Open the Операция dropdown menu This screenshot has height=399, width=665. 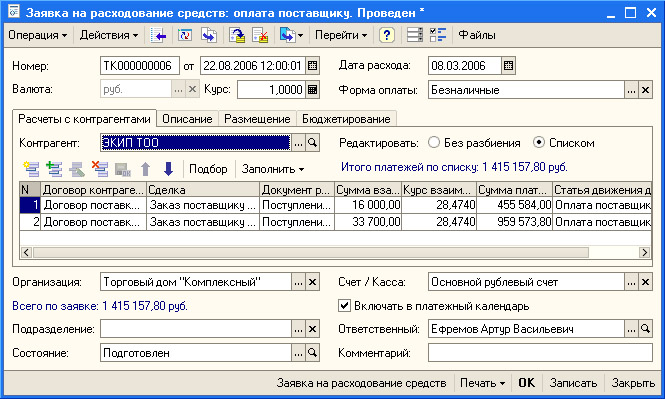37,35
